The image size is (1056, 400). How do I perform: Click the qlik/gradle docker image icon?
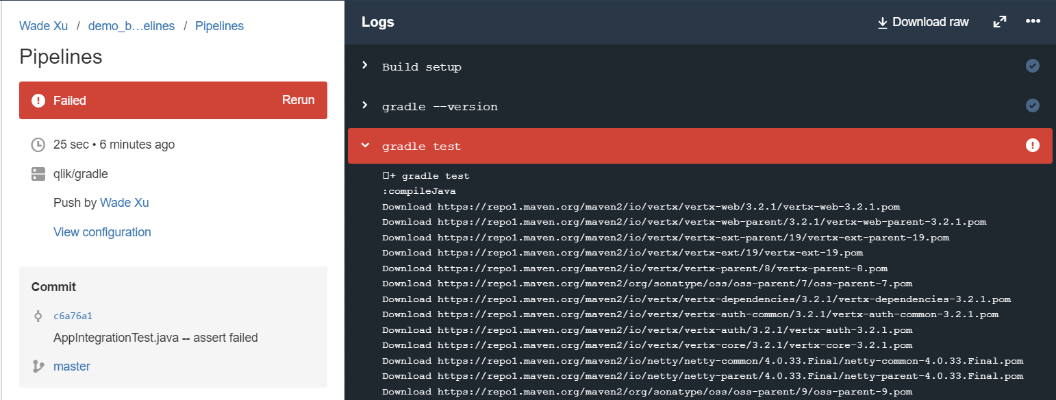coord(38,174)
